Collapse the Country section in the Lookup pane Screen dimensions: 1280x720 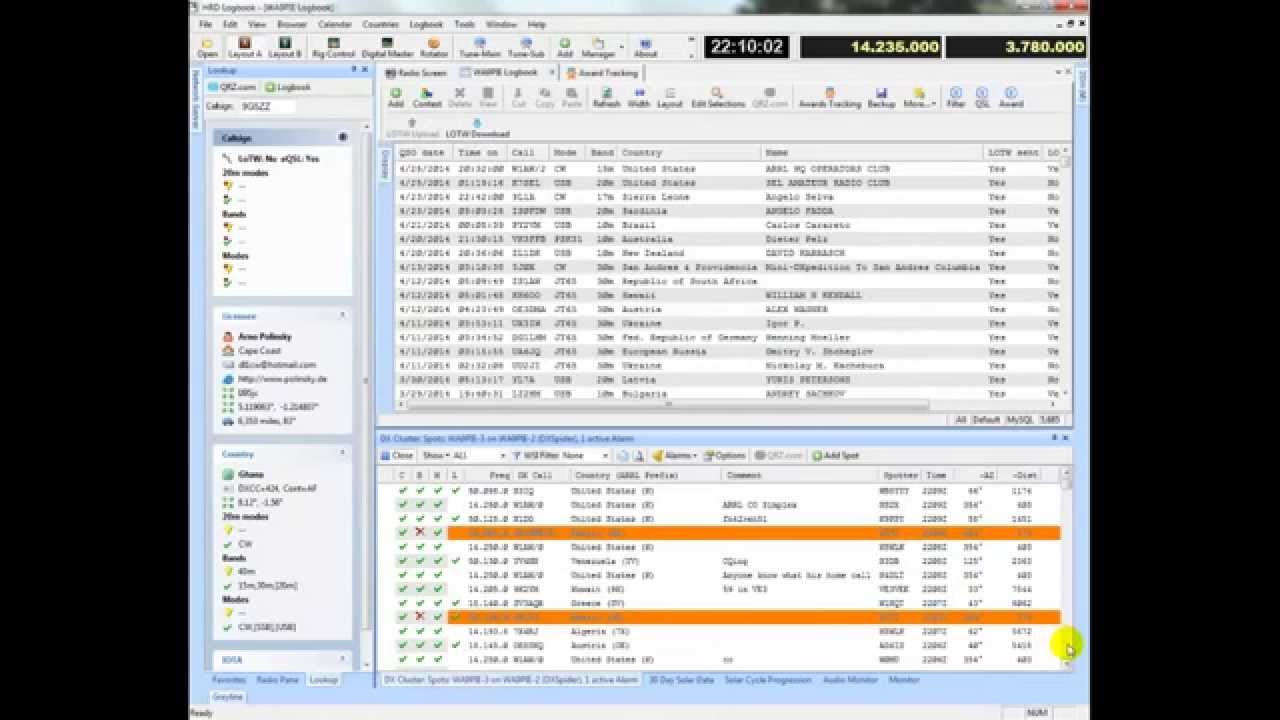342,454
